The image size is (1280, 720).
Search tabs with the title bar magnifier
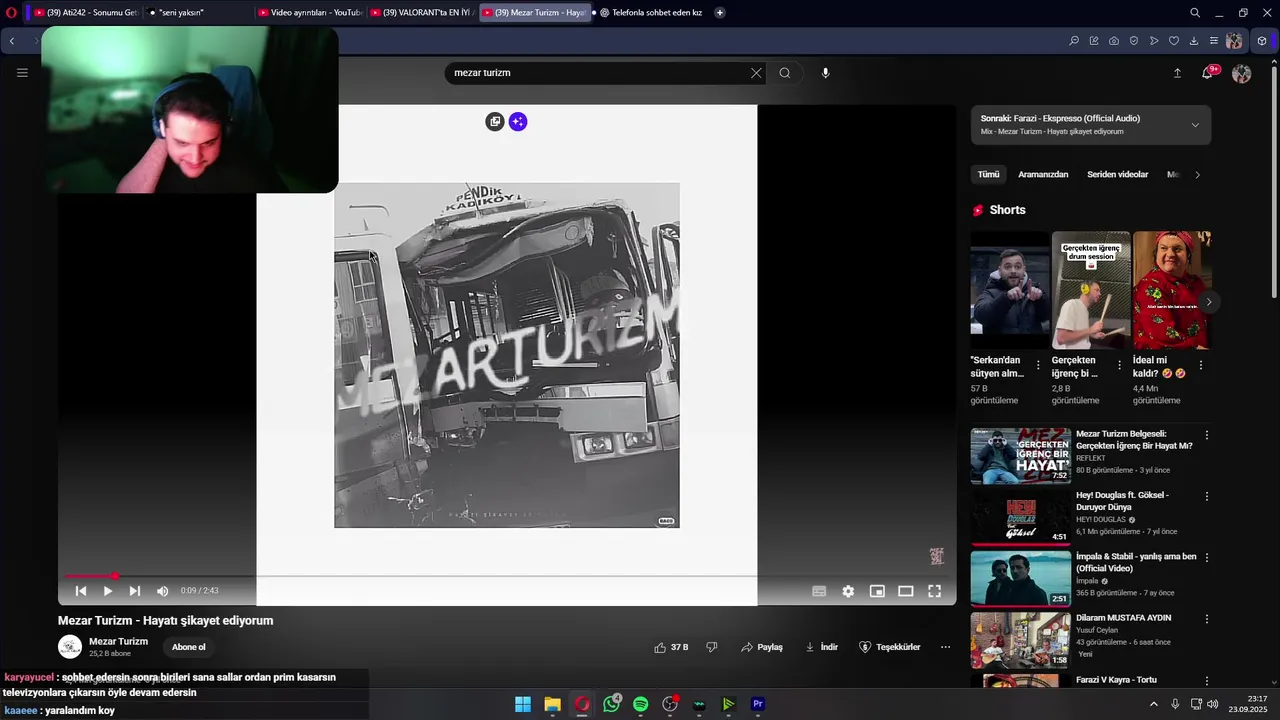(x=1195, y=13)
